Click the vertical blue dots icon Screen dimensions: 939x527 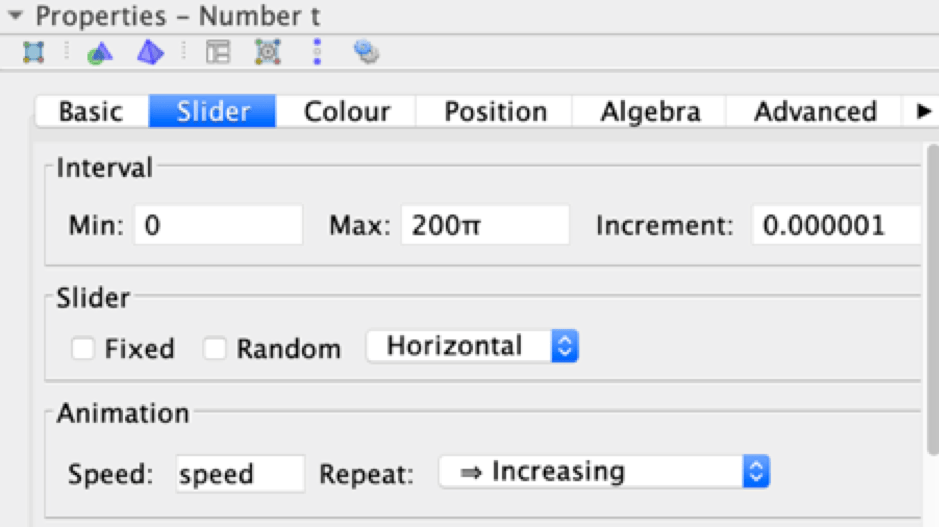317,52
